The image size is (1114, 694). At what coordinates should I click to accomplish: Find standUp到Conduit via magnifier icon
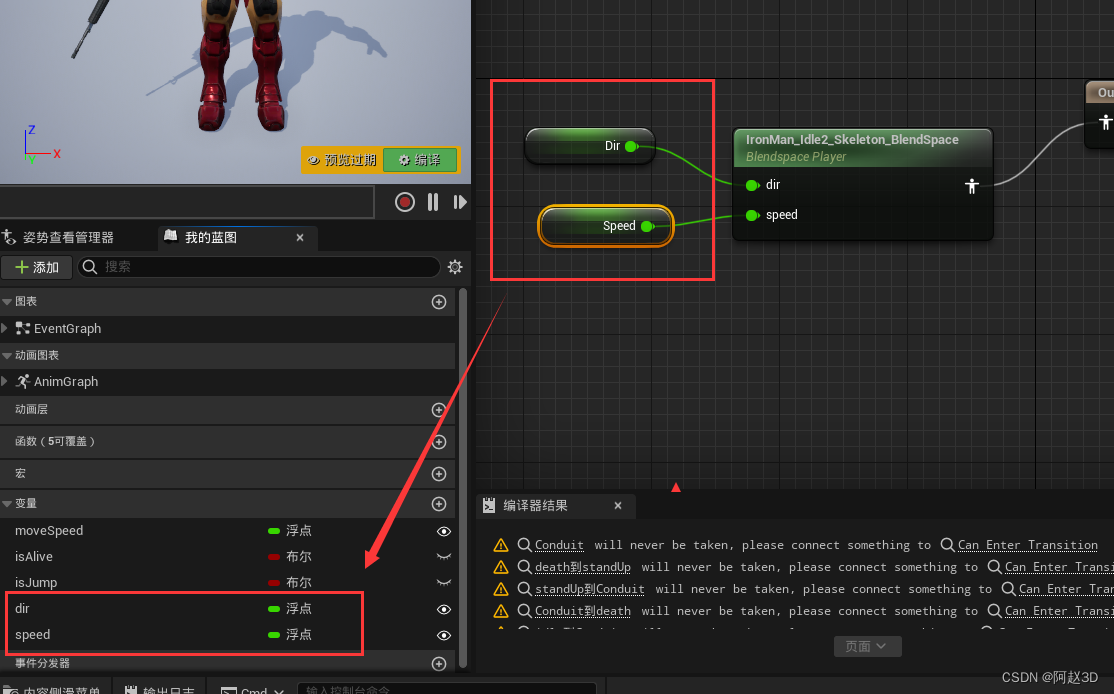(x=524, y=589)
